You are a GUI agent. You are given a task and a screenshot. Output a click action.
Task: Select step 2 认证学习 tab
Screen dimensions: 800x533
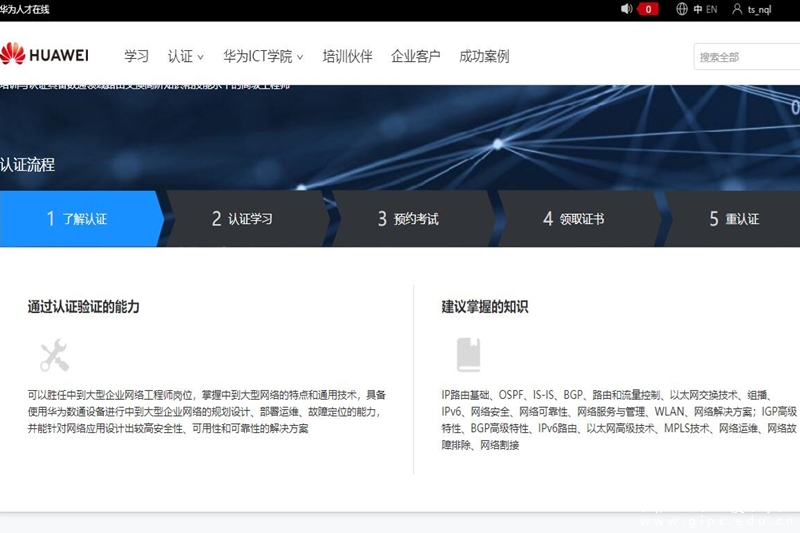point(243,219)
